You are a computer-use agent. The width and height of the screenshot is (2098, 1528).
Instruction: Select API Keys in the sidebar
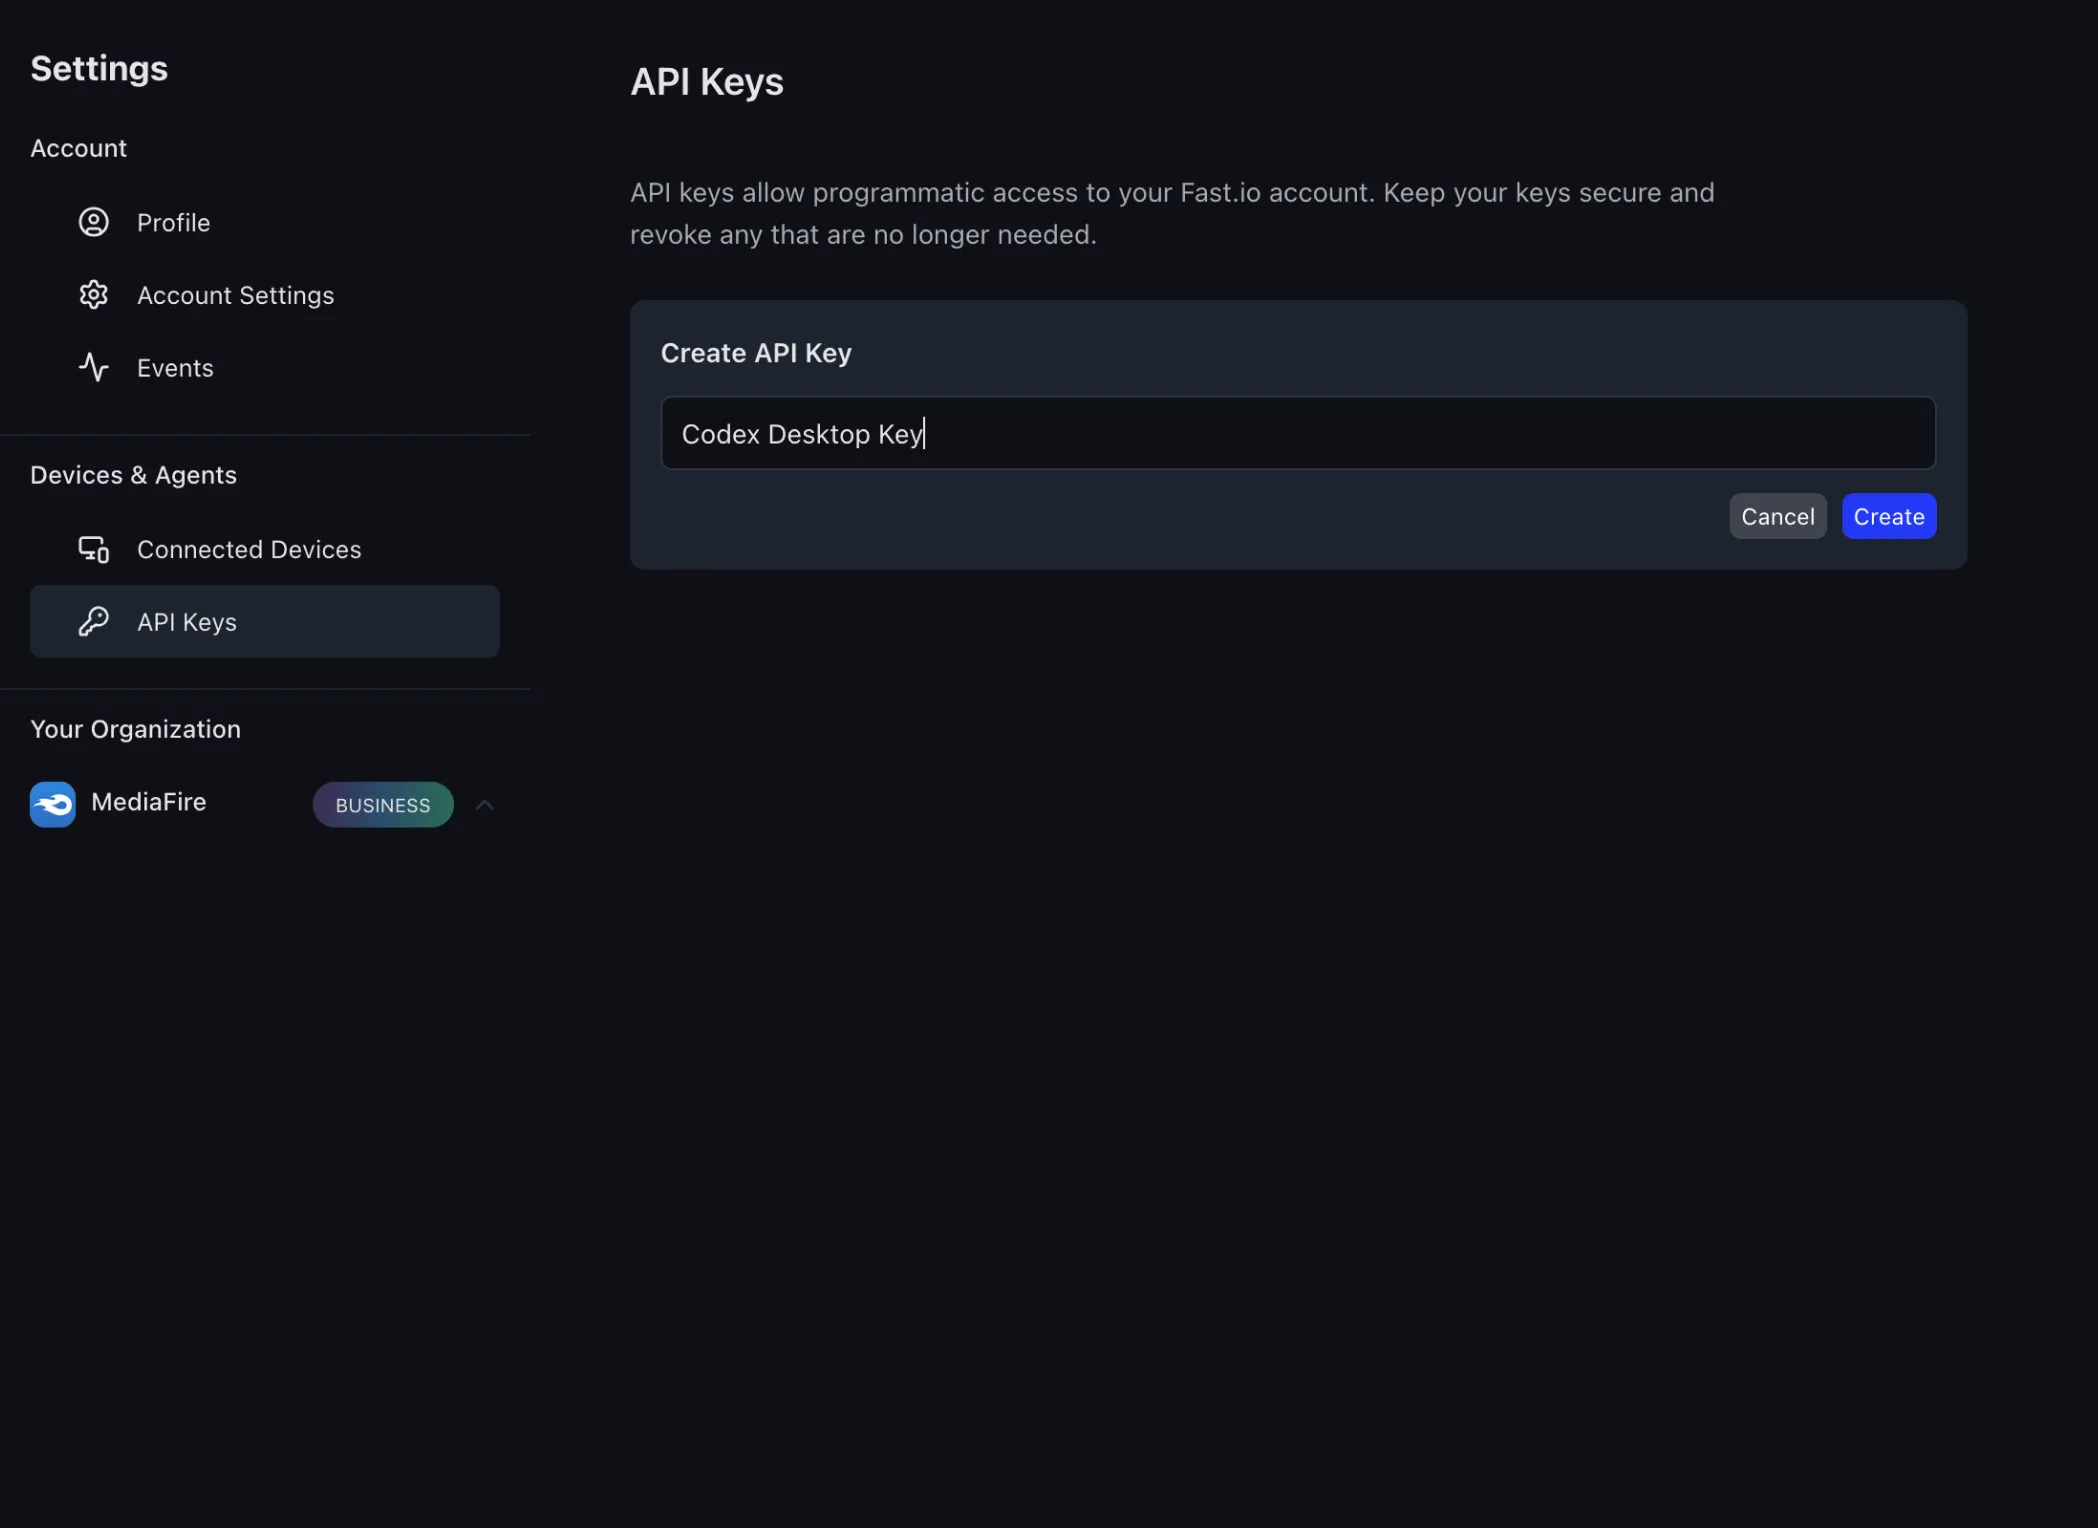pyautogui.click(x=187, y=621)
